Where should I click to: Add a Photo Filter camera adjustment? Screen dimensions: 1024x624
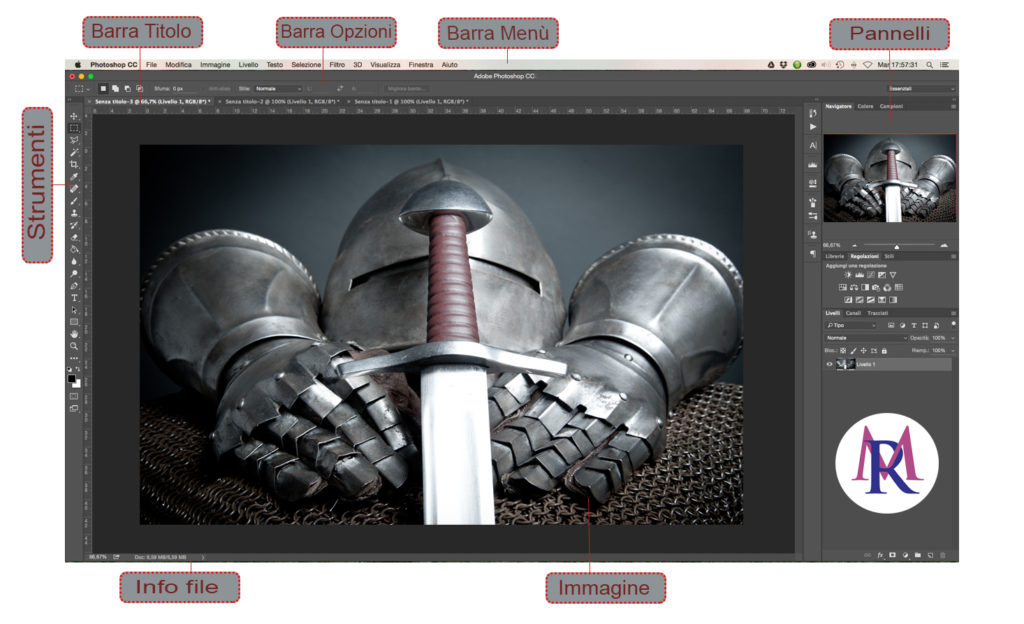click(876, 287)
